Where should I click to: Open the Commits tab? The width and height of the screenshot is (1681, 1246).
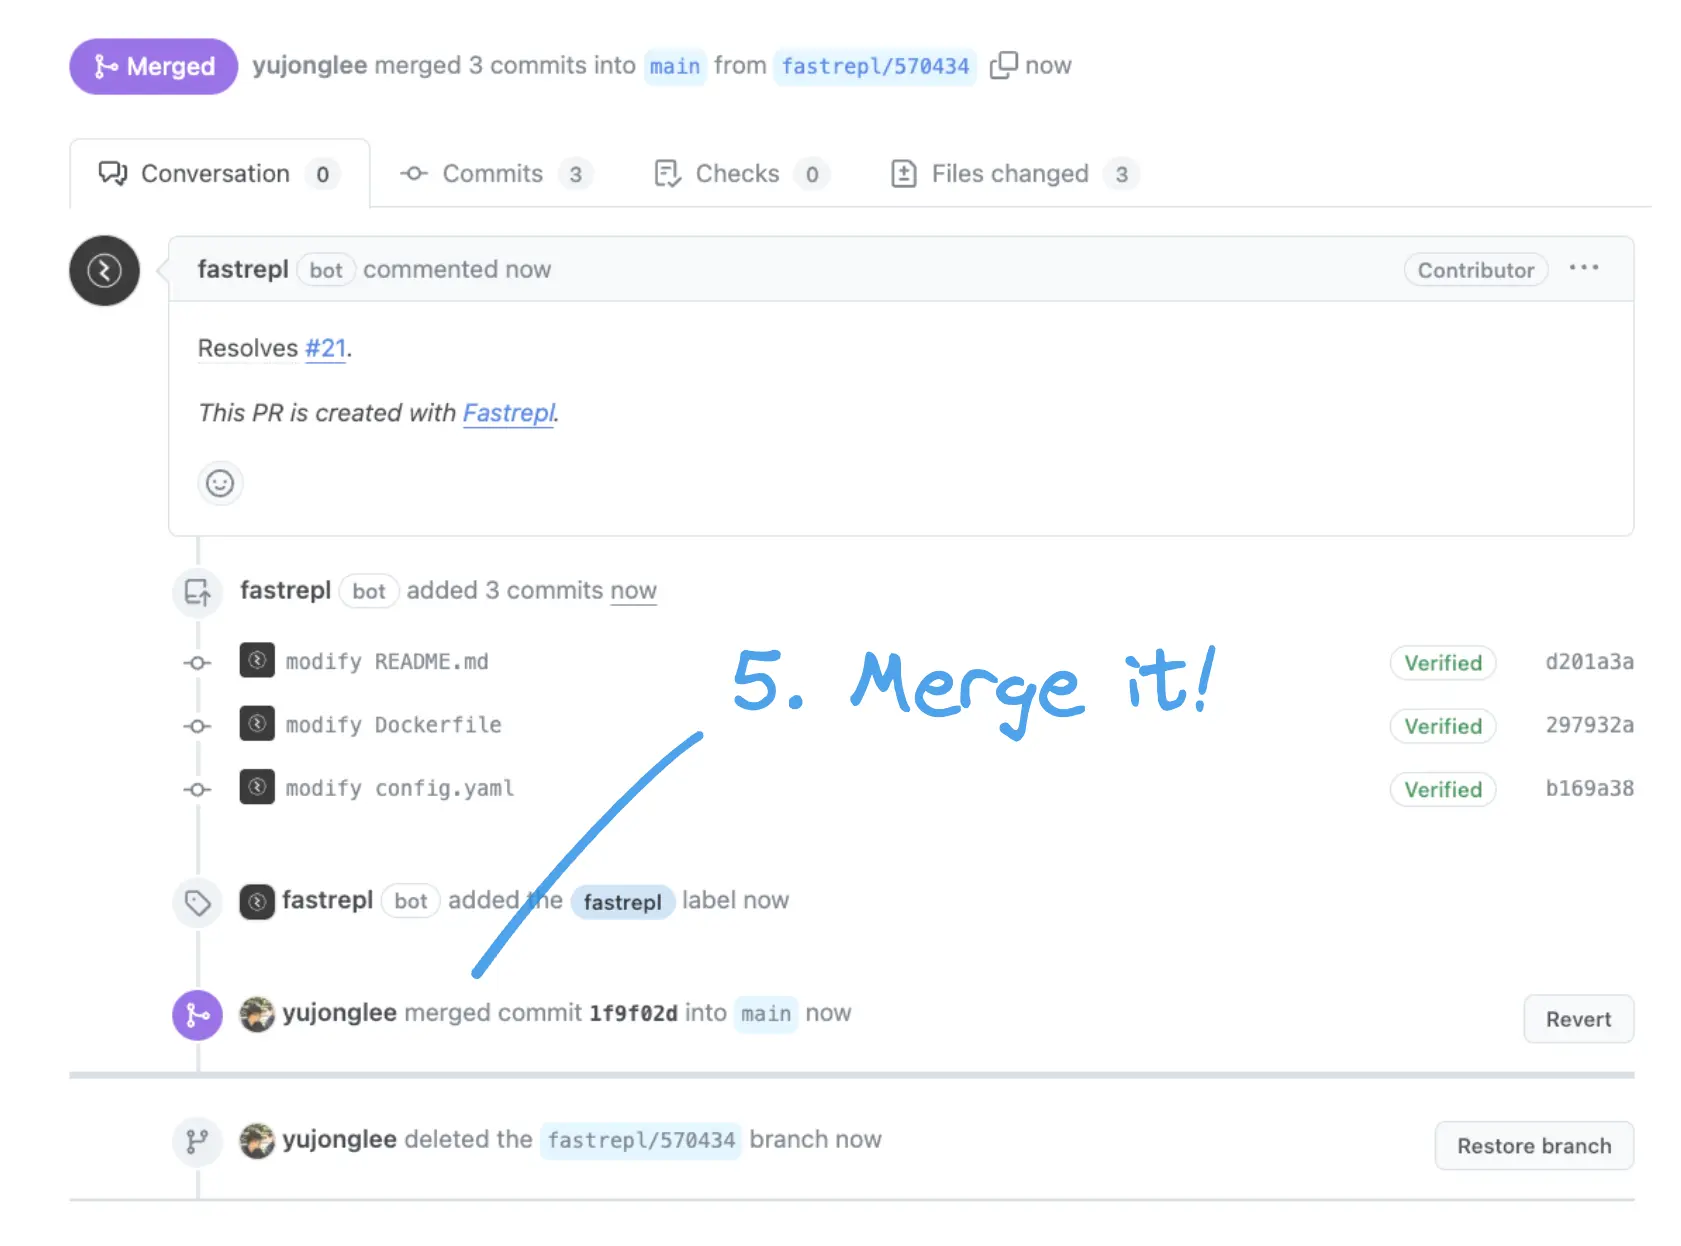pos(493,173)
